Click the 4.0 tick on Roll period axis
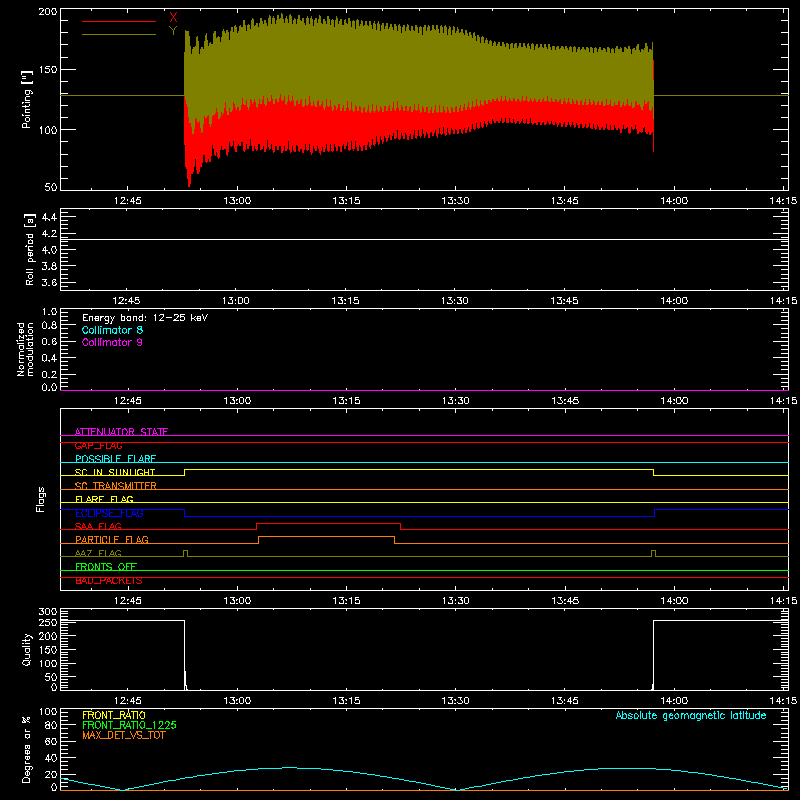The width and height of the screenshot is (800, 800). tap(49, 250)
